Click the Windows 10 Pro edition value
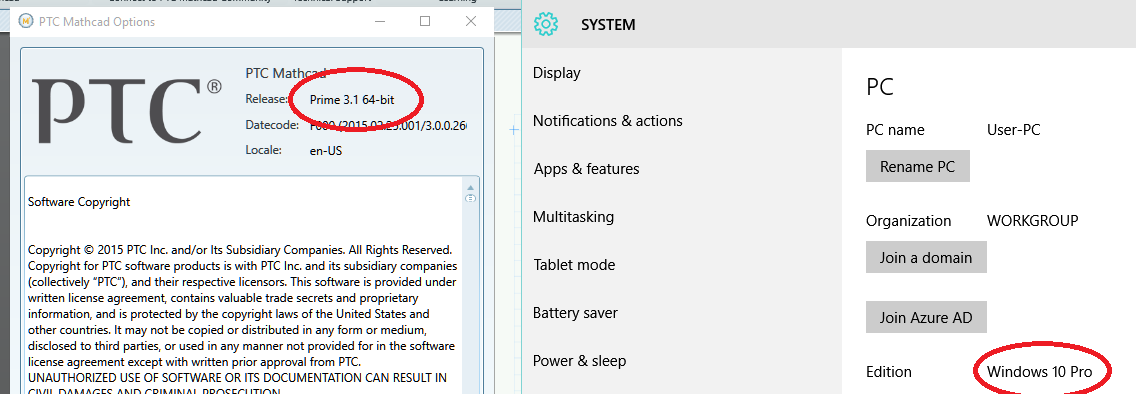Viewport: 1136px width, 394px height. click(x=1039, y=372)
